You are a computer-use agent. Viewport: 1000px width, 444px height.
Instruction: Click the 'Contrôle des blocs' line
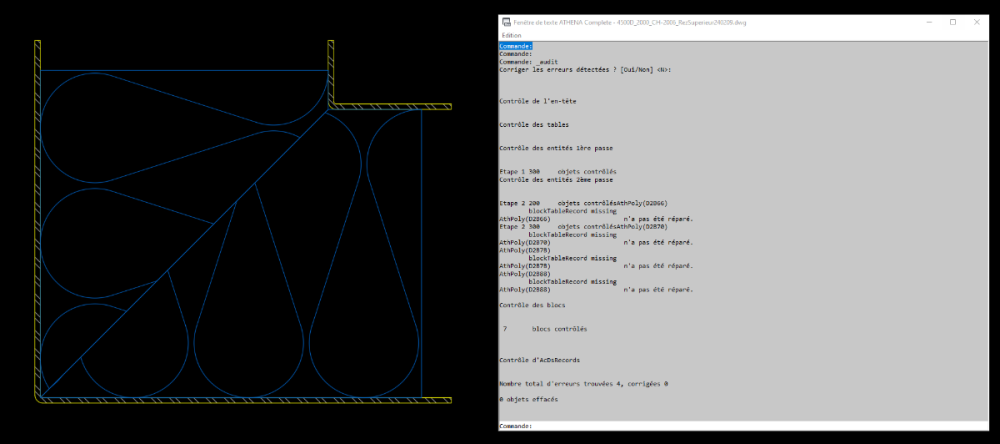click(x=532, y=306)
